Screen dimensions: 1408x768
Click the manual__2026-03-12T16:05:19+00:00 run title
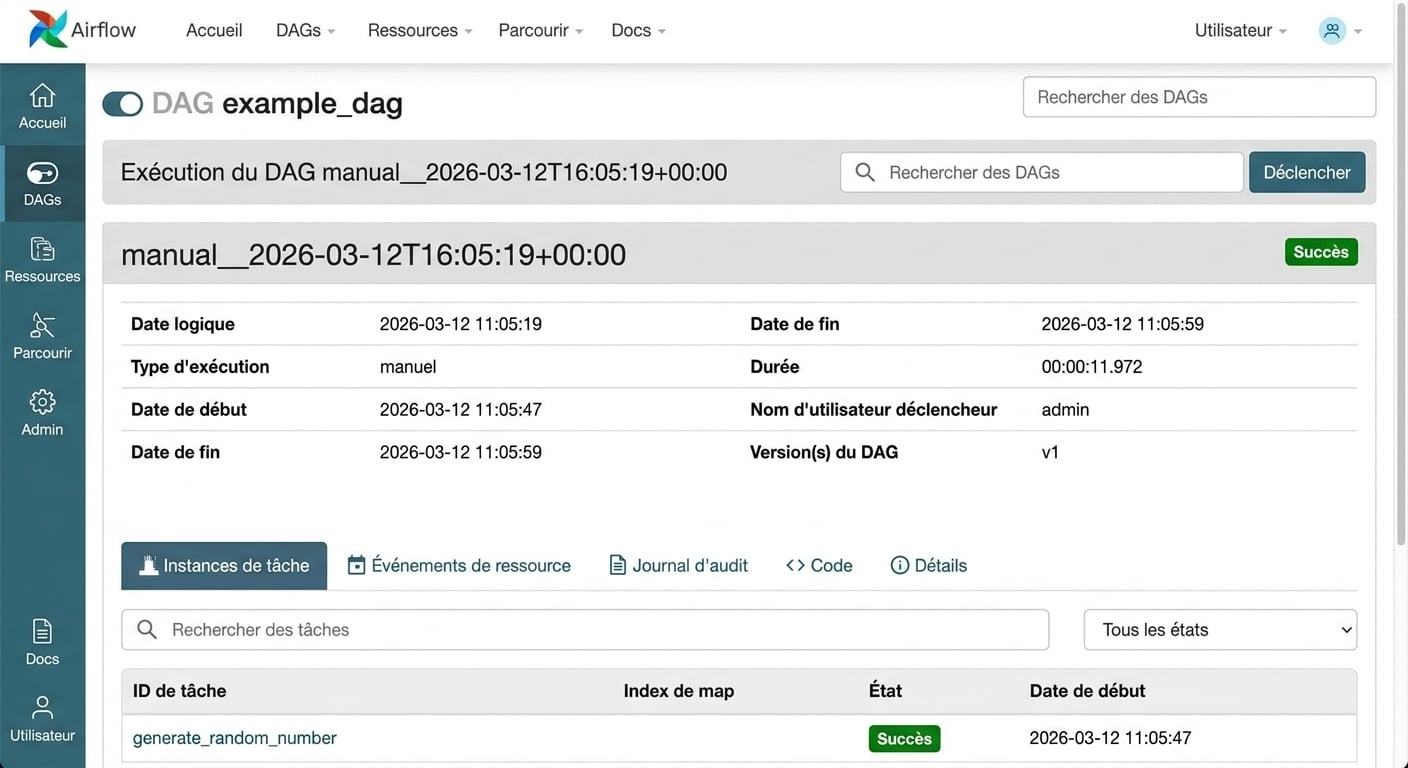pyautogui.click(x=373, y=255)
